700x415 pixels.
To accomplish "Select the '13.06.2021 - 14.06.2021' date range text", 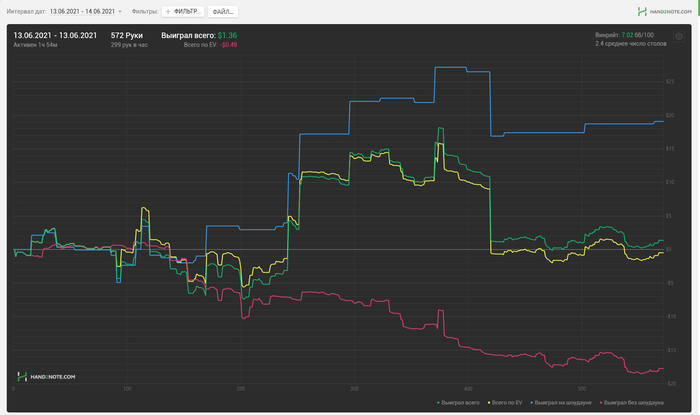I will tap(82, 12).
